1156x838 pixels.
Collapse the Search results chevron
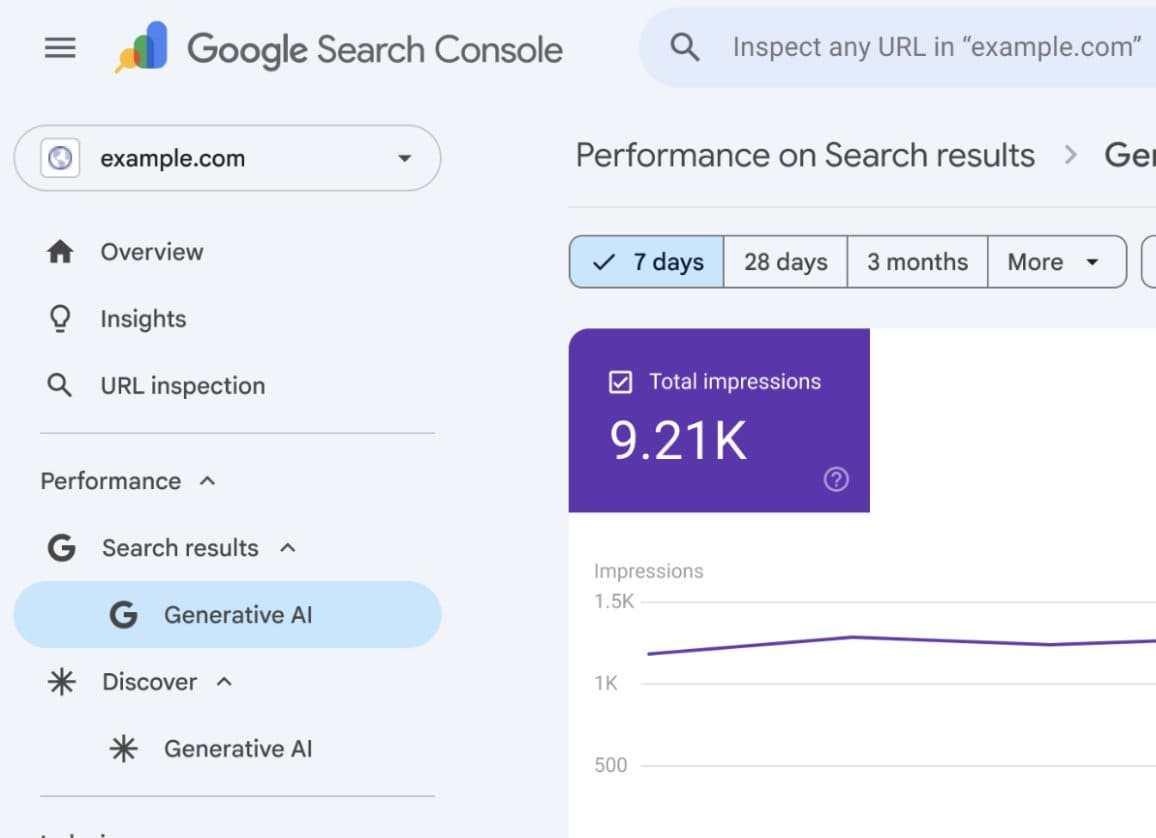point(288,548)
